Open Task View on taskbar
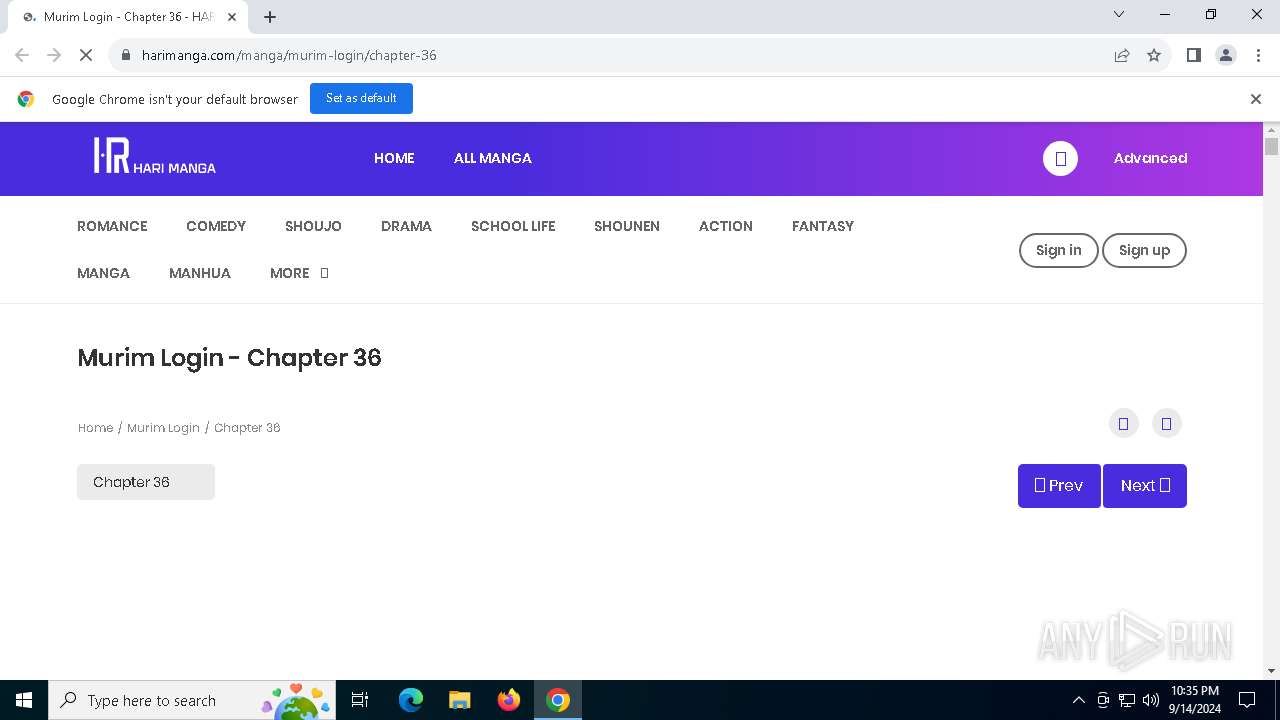Viewport: 1280px width, 720px height. click(x=360, y=700)
